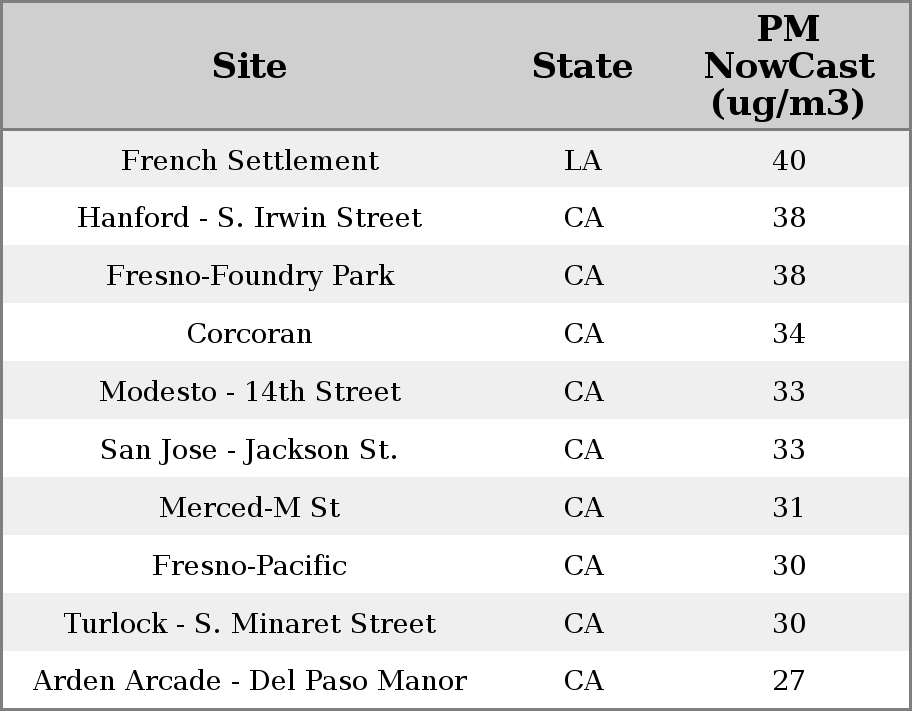This screenshot has height=711, width=912.
Task: Select the Corcoran site cell
Action: pos(250,334)
